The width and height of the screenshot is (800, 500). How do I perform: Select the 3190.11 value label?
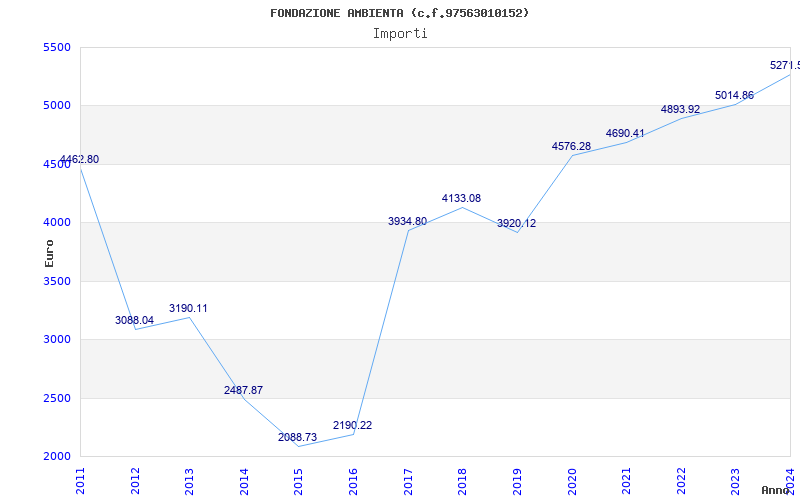click(188, 309)
